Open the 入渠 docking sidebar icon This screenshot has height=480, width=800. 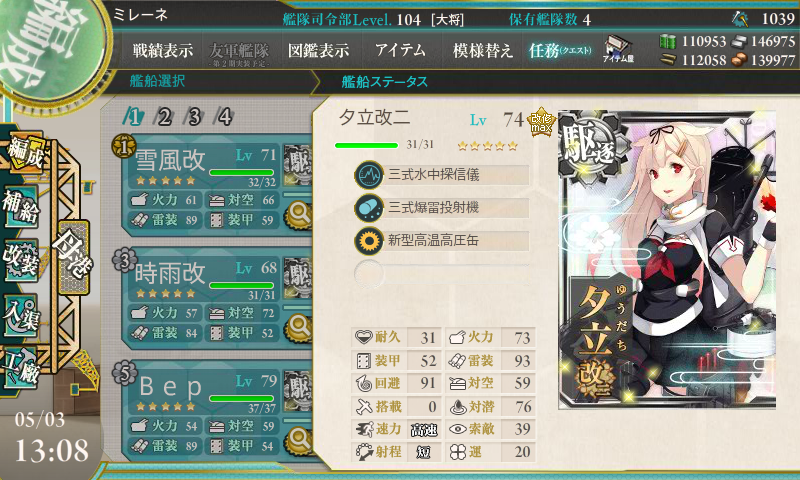click(x=21, y=315)
